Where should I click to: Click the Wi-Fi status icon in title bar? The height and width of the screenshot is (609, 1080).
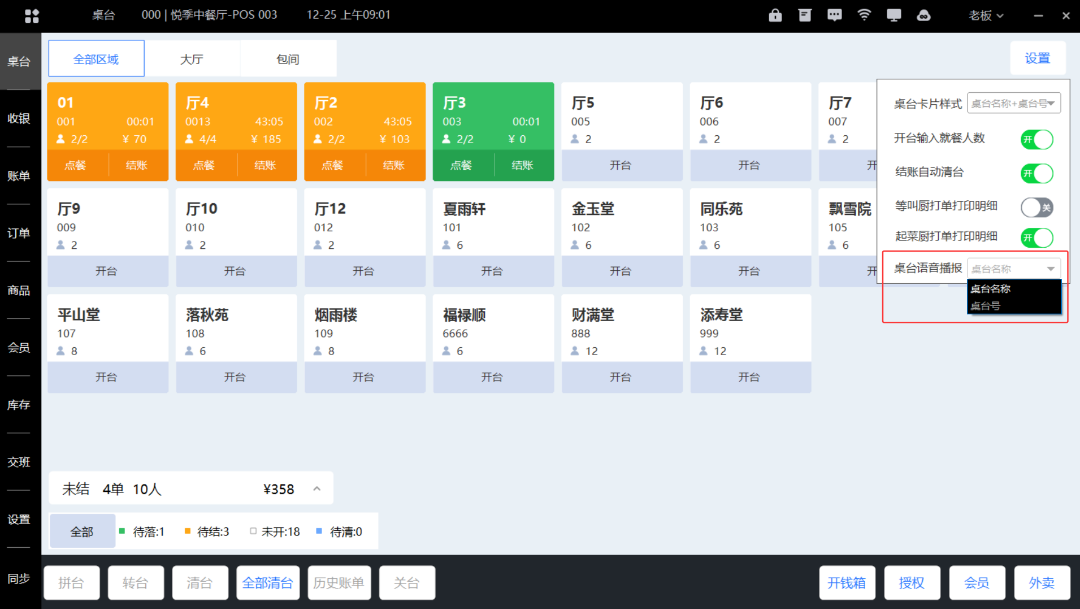pos(863,15)
